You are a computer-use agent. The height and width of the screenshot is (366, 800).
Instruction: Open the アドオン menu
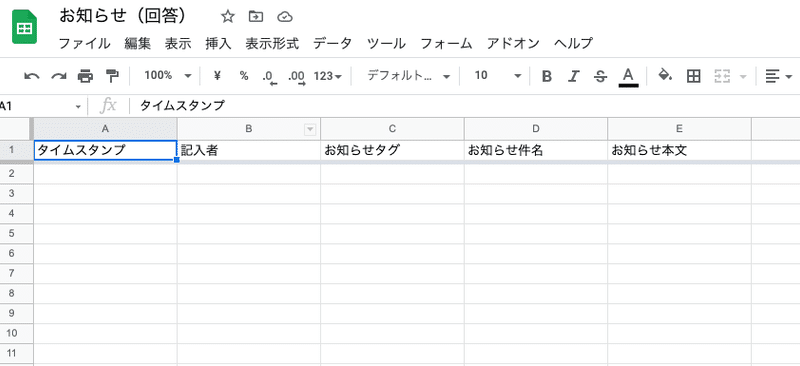click(513, 43)
